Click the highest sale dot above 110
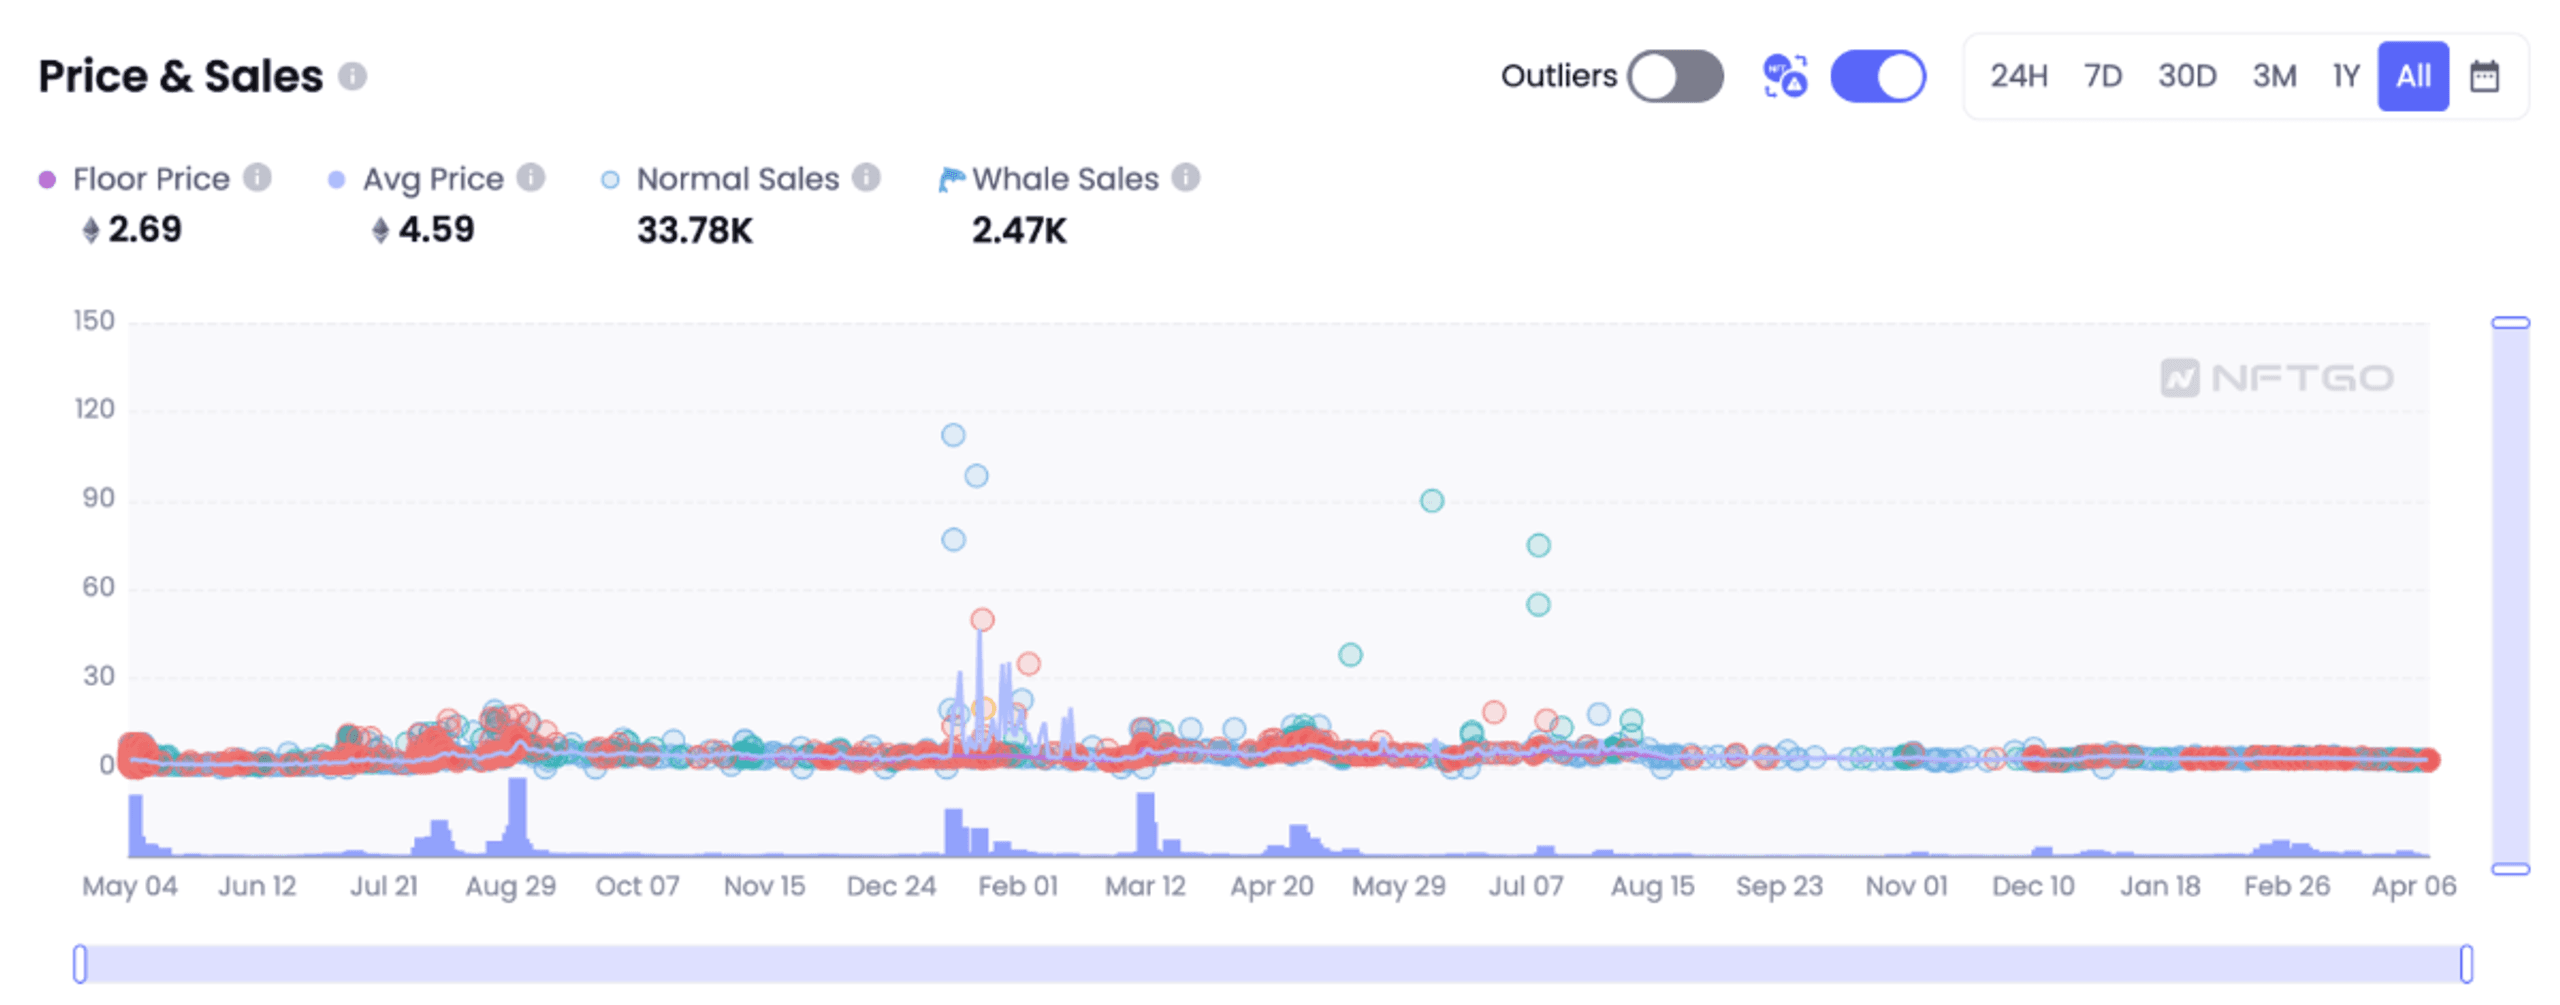Image resolution: width=2560 pixels, height=1005 pixels. pyautogui.click(x=953, y=435)
